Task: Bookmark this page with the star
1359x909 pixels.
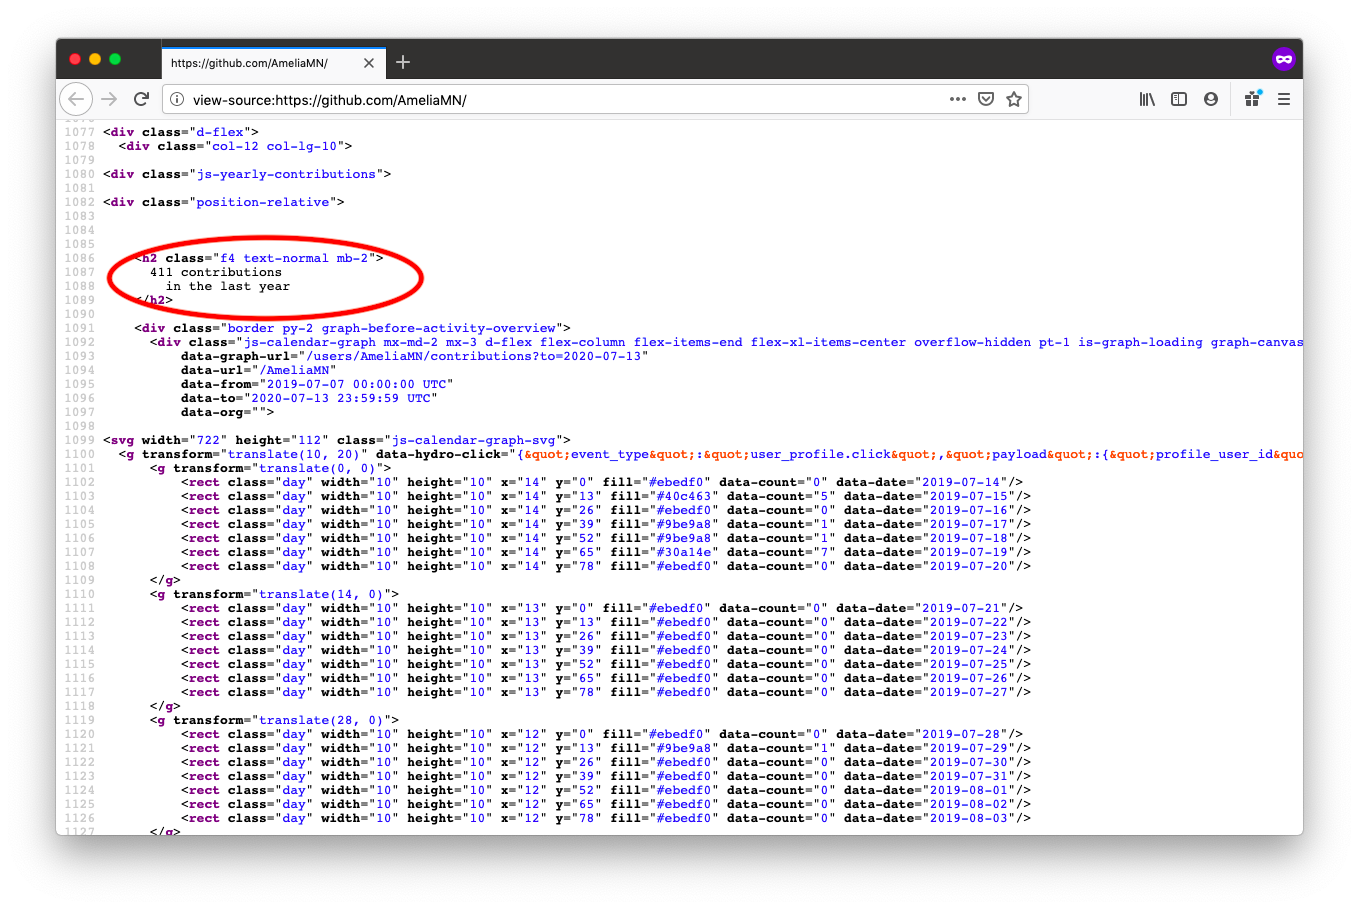Action: click(1014, 99)
